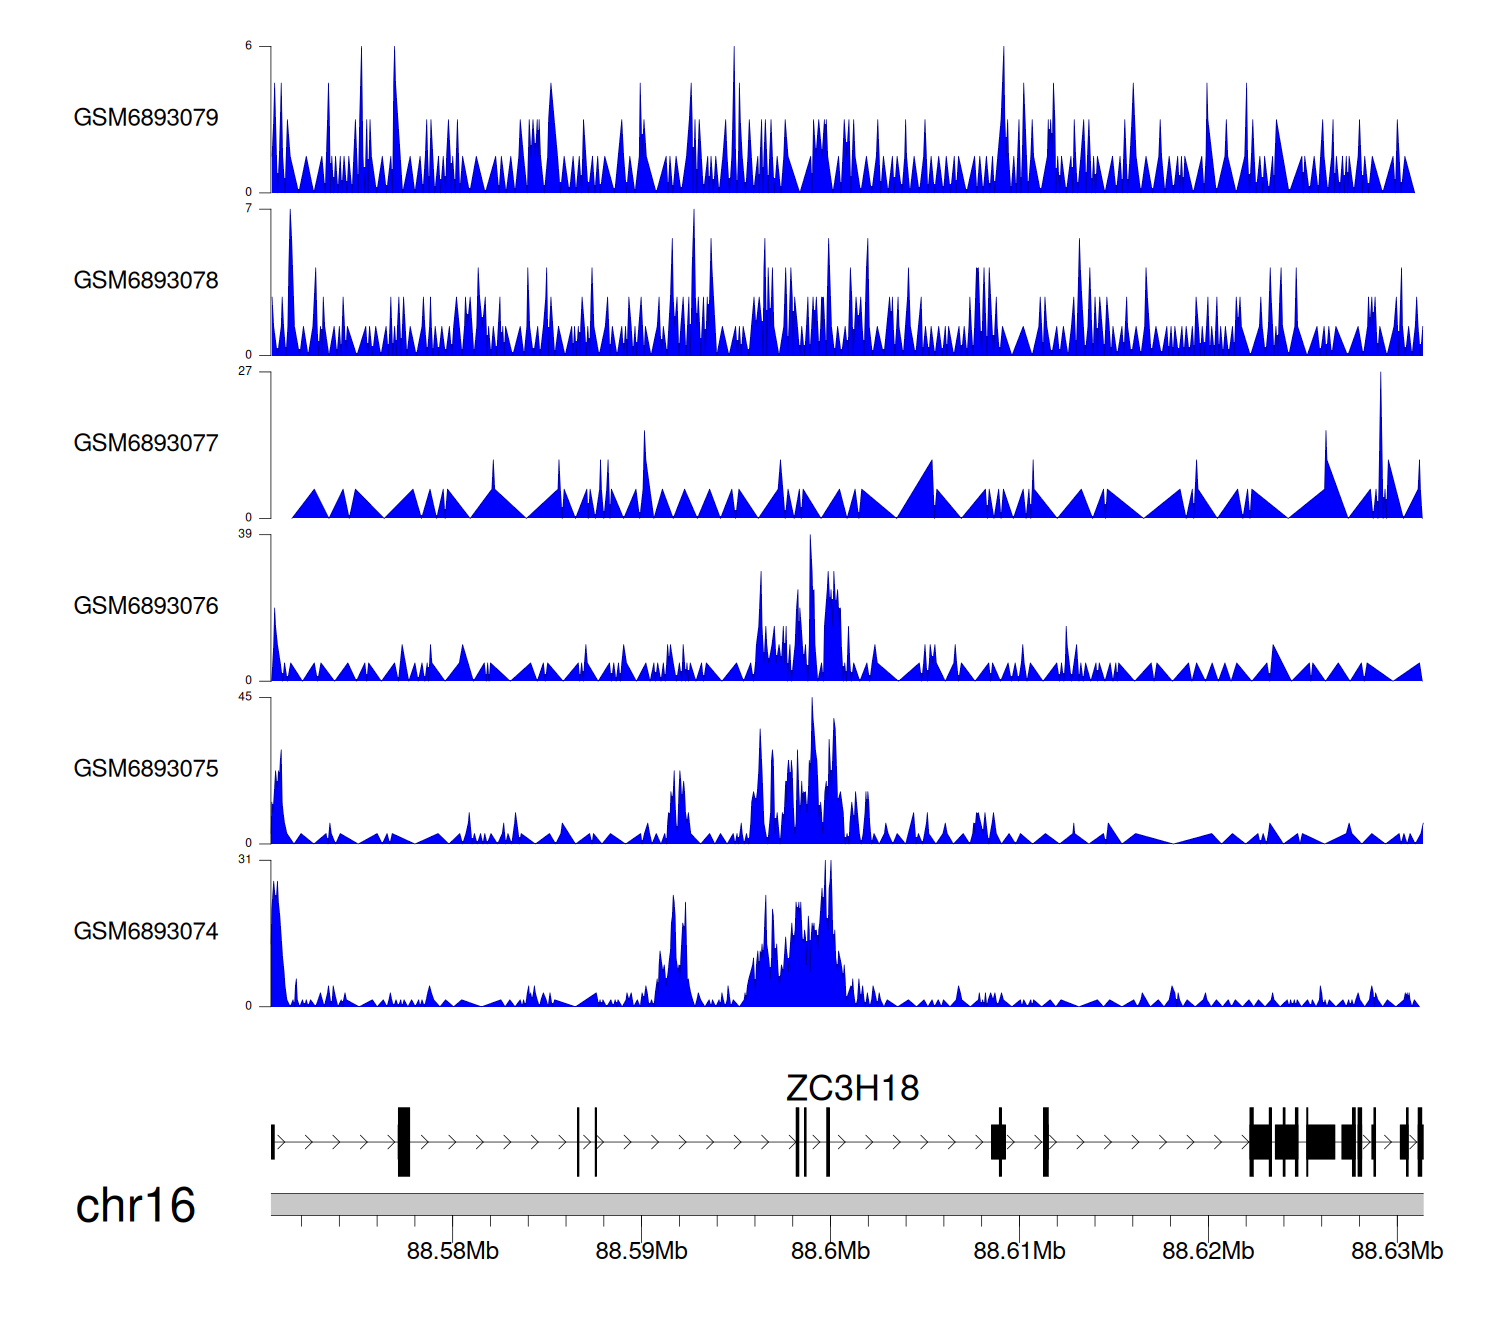Click the 88.58Mb axis position label
Screen dimensions: 1500x1320
[452, 1251]
